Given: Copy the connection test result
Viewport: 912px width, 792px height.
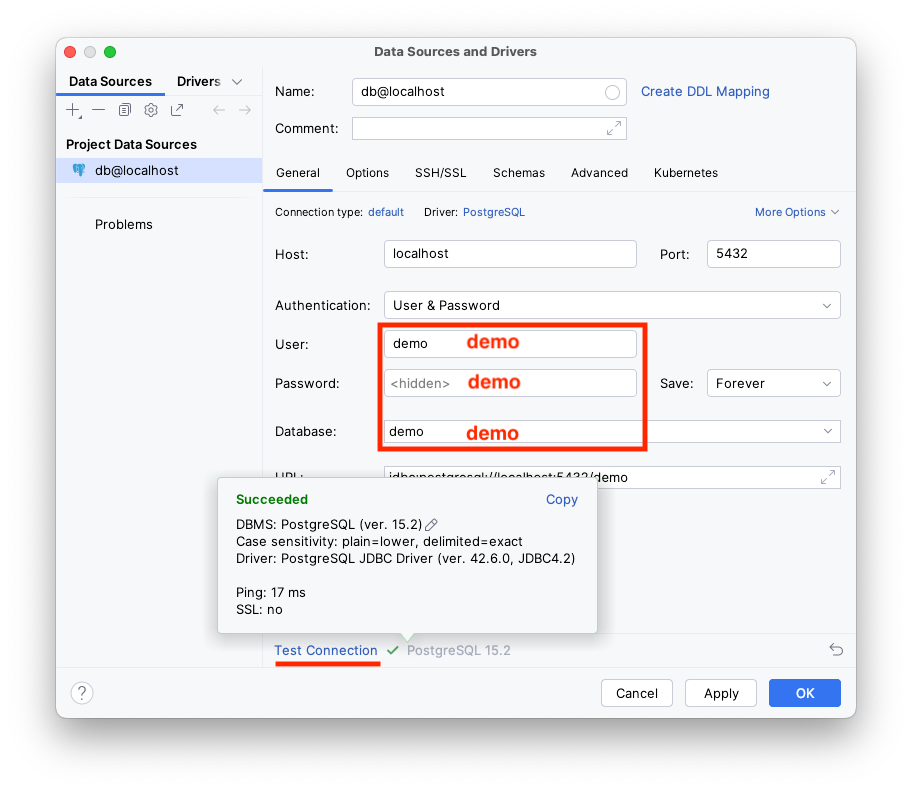Looking at the screenshot, I should click(x=562, y=500).
